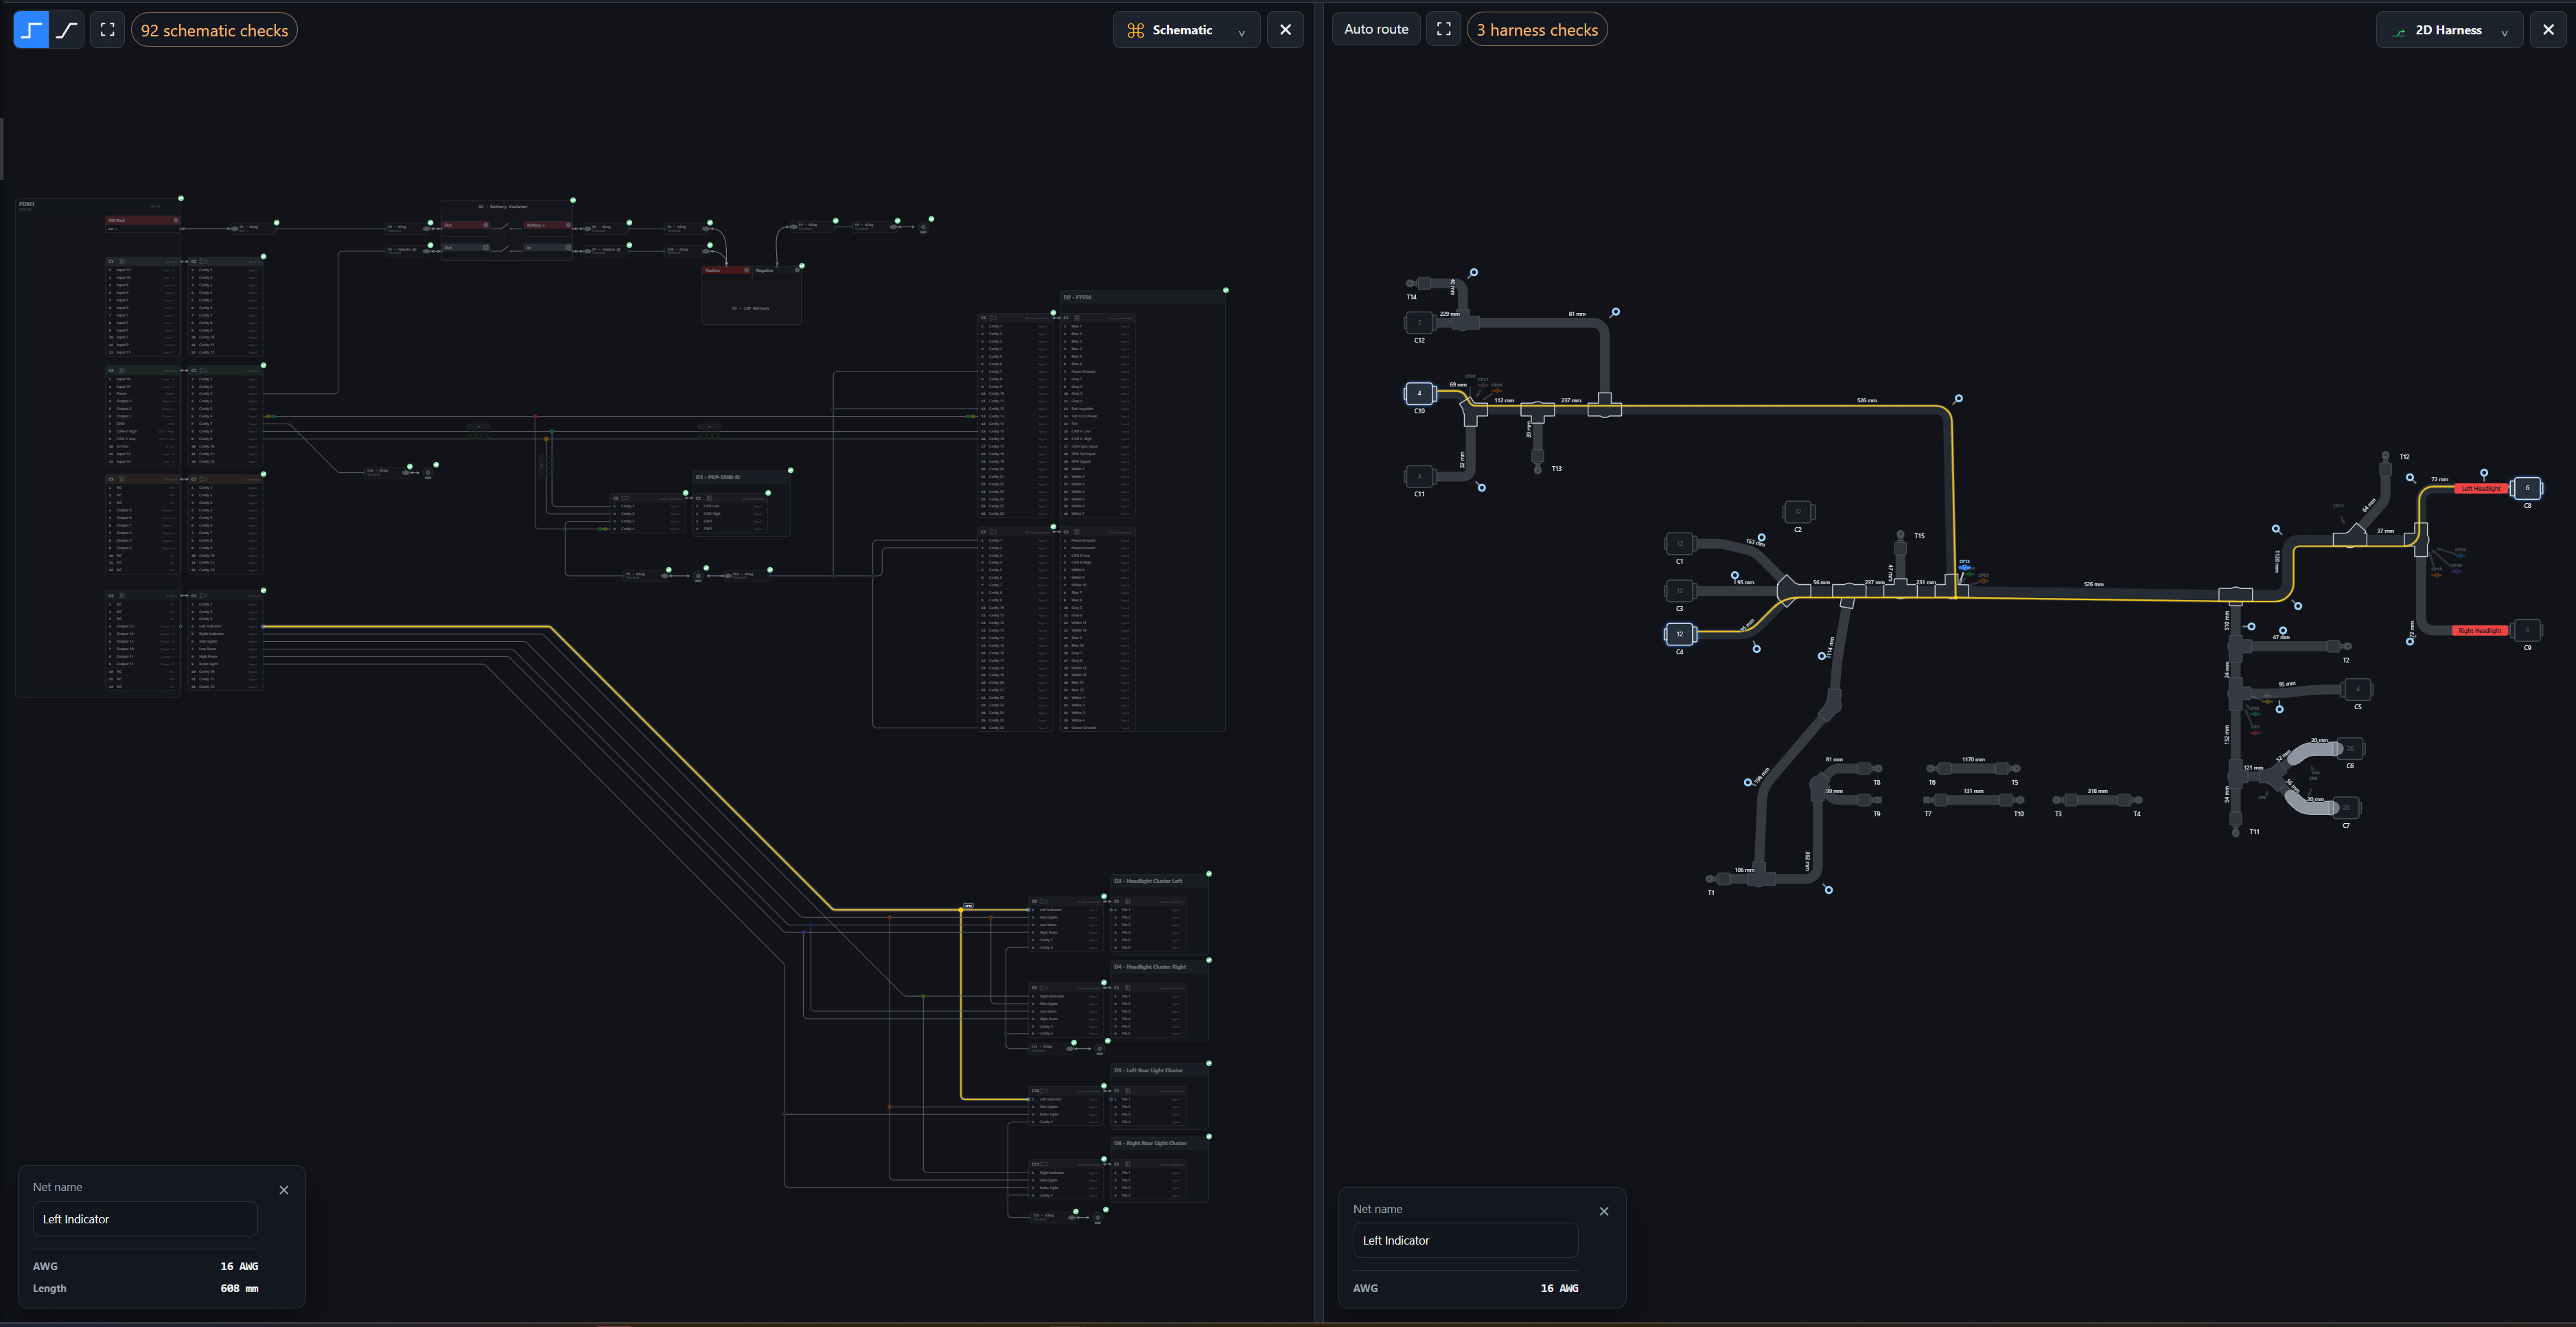Image resolution: width=2576 pixels, height=1327 pixels.
Task: Open the 3 harness checks list
Action: point(1537,29)
